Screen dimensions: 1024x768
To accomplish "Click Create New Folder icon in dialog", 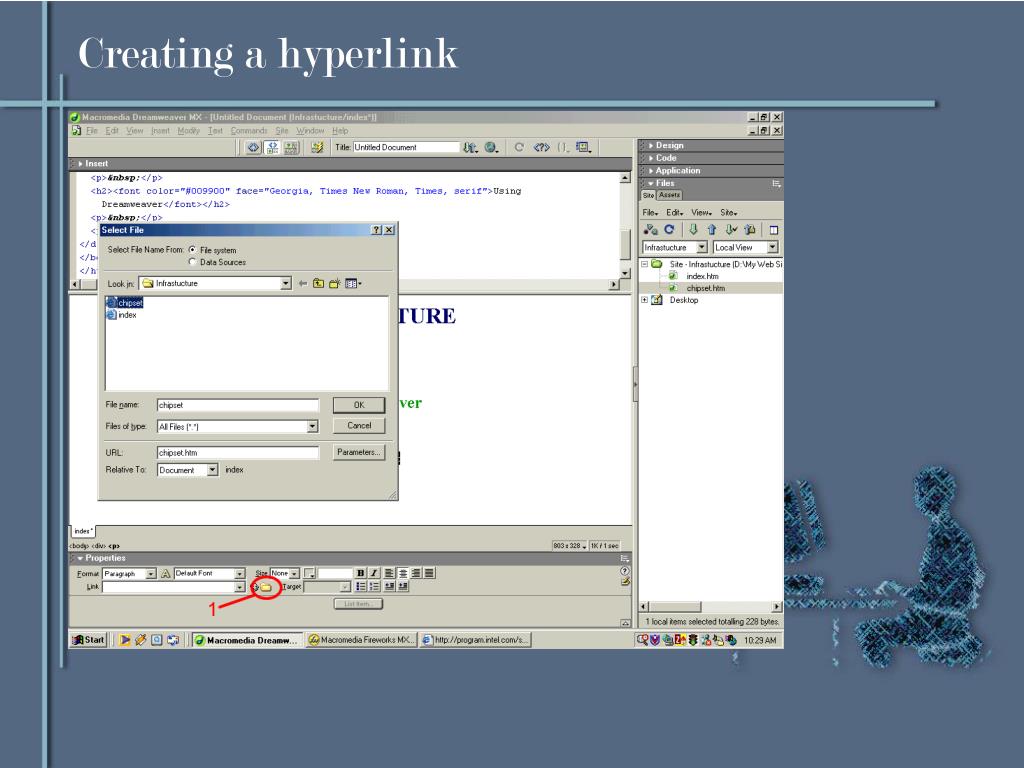I will [335, 283].
